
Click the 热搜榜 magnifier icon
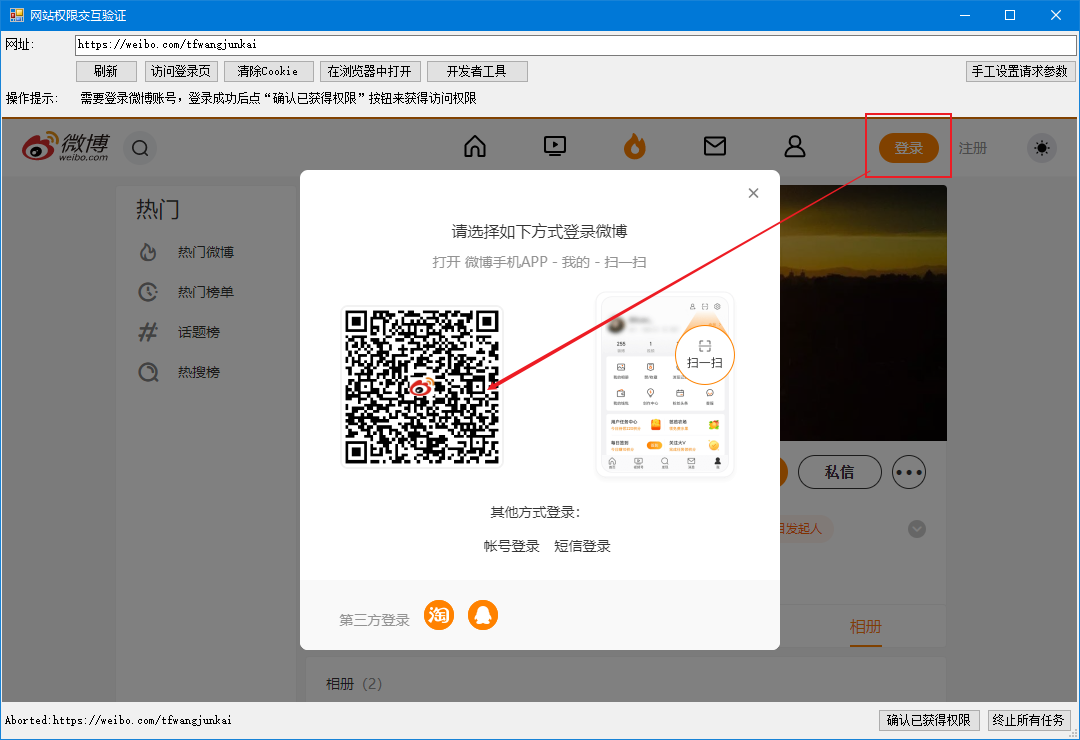[x=148, y=372]
